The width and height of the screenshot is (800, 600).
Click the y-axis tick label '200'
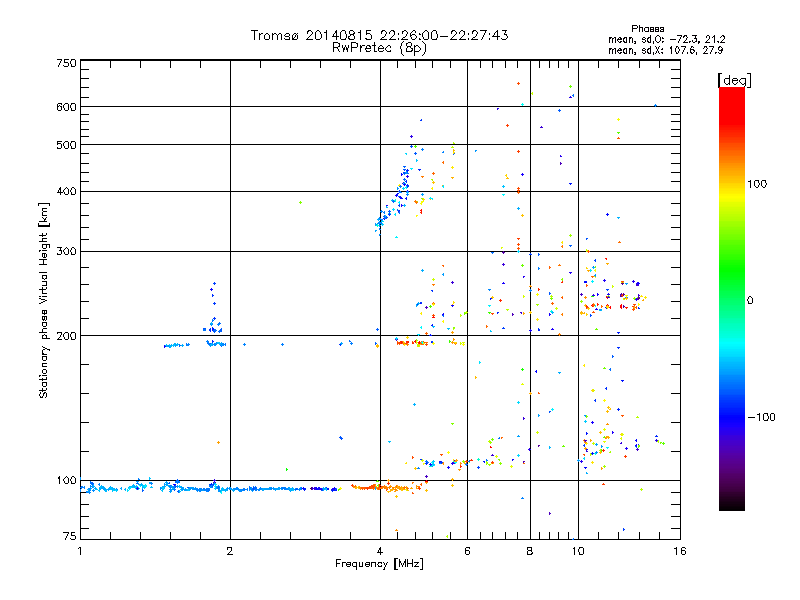(x=66, y=336)
